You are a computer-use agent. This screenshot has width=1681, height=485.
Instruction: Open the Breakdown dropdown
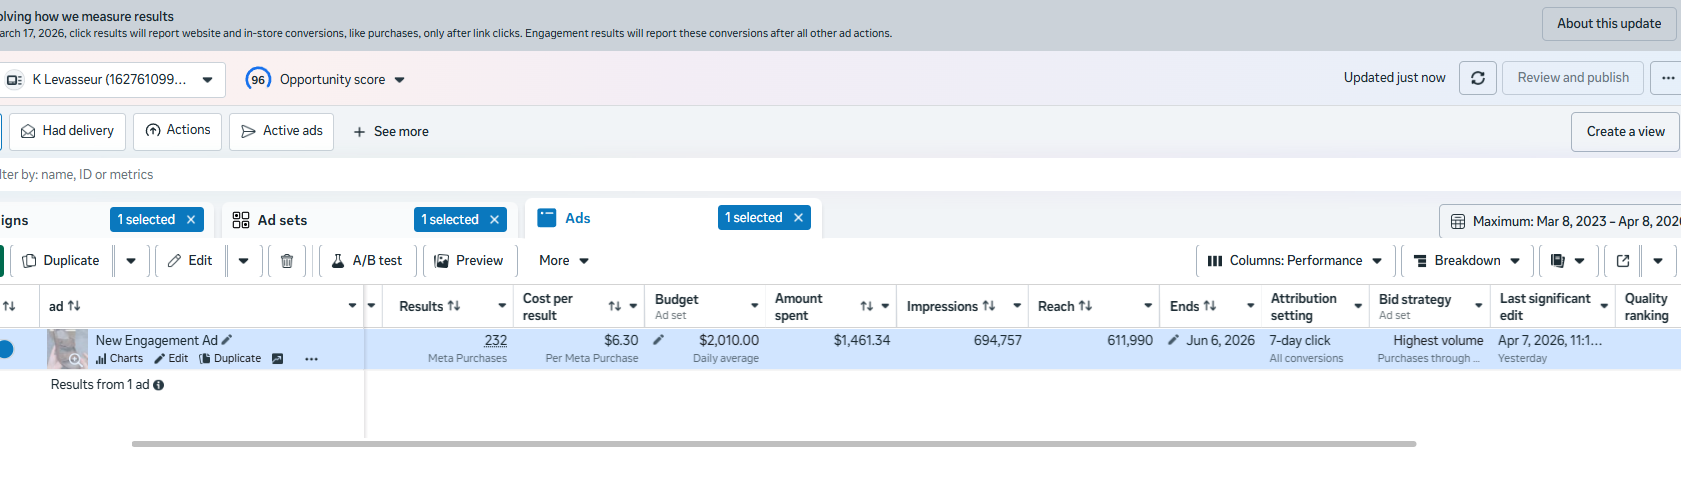tap(1466, 261)
